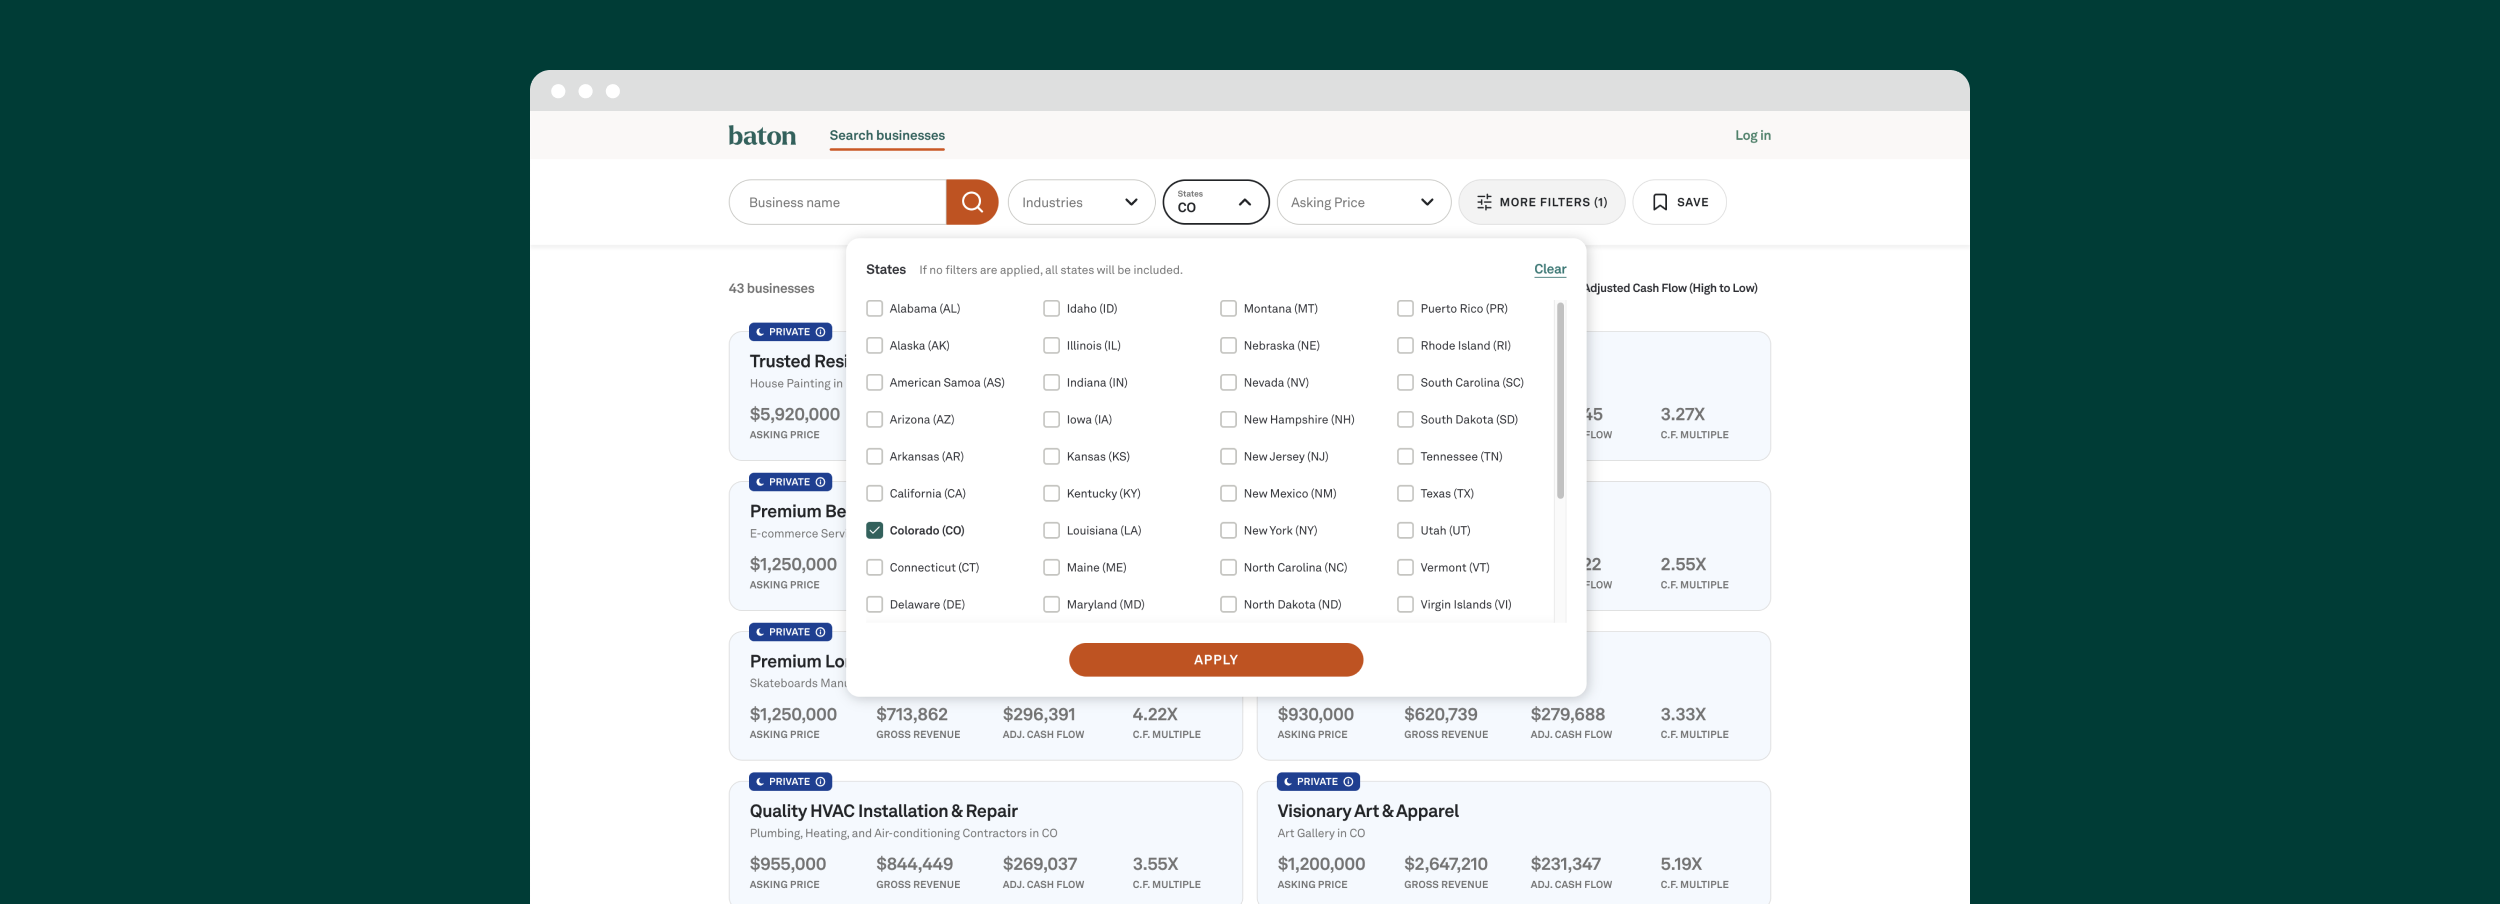Click the bookmark icon in the SAVE button

click(x=1660, y=202)
